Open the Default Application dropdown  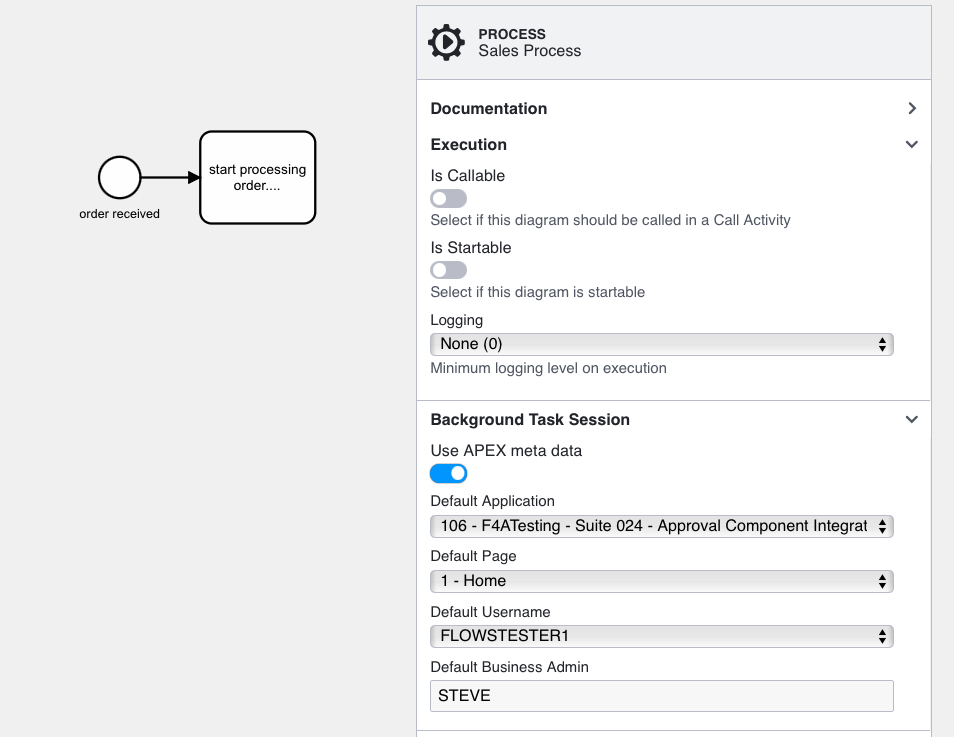coord(661,526)
